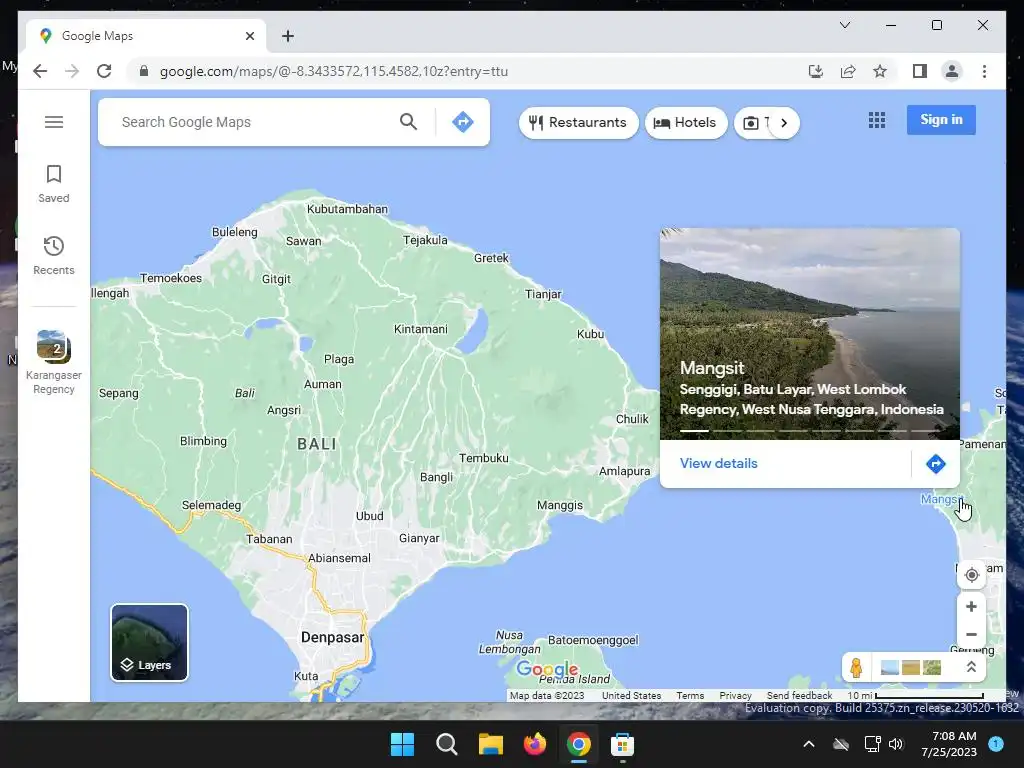Image resolution: width=1024 pixels, height=768 pixels.
Task: Expand the imagery strip with the double chevron
Action: point(971,667)
